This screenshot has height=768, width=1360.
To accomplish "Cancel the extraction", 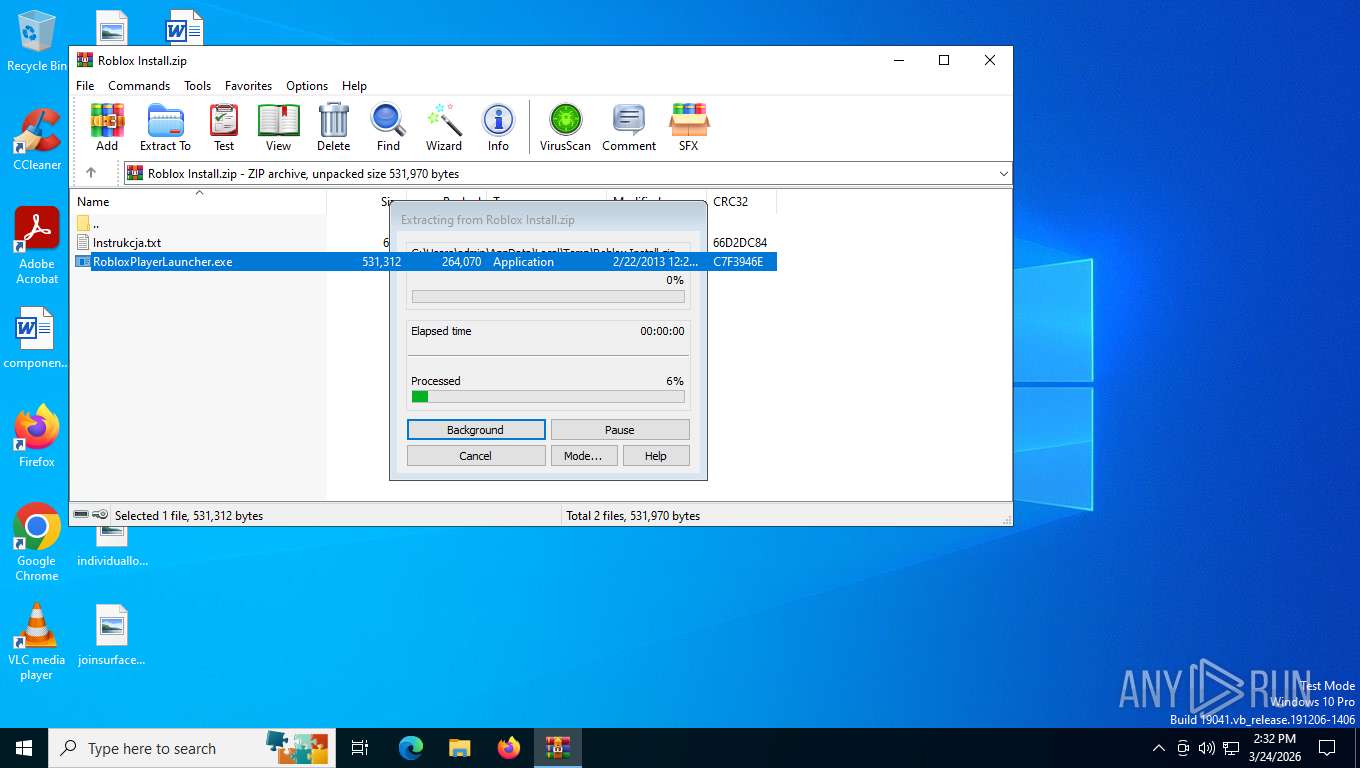I will click(476, 456).
